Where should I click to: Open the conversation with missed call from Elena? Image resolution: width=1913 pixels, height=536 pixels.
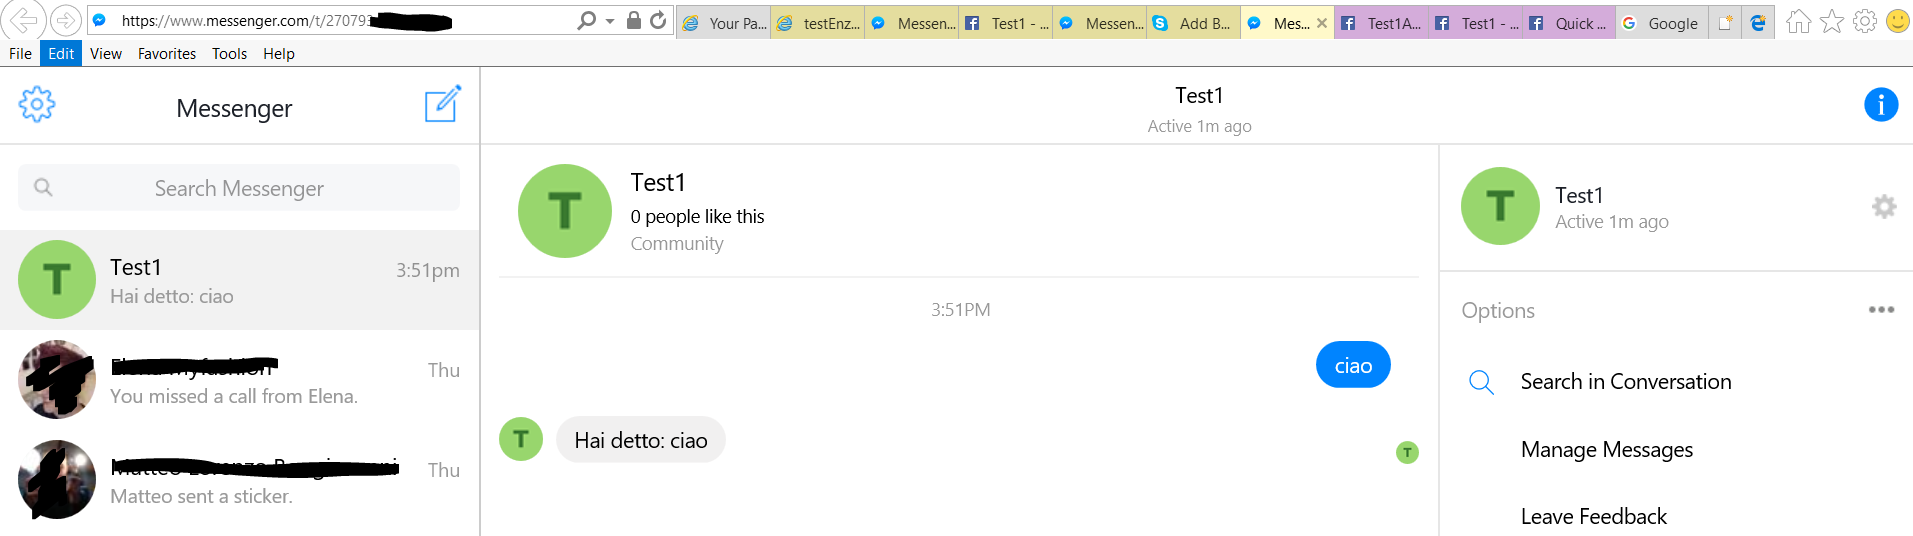[239, 380]
